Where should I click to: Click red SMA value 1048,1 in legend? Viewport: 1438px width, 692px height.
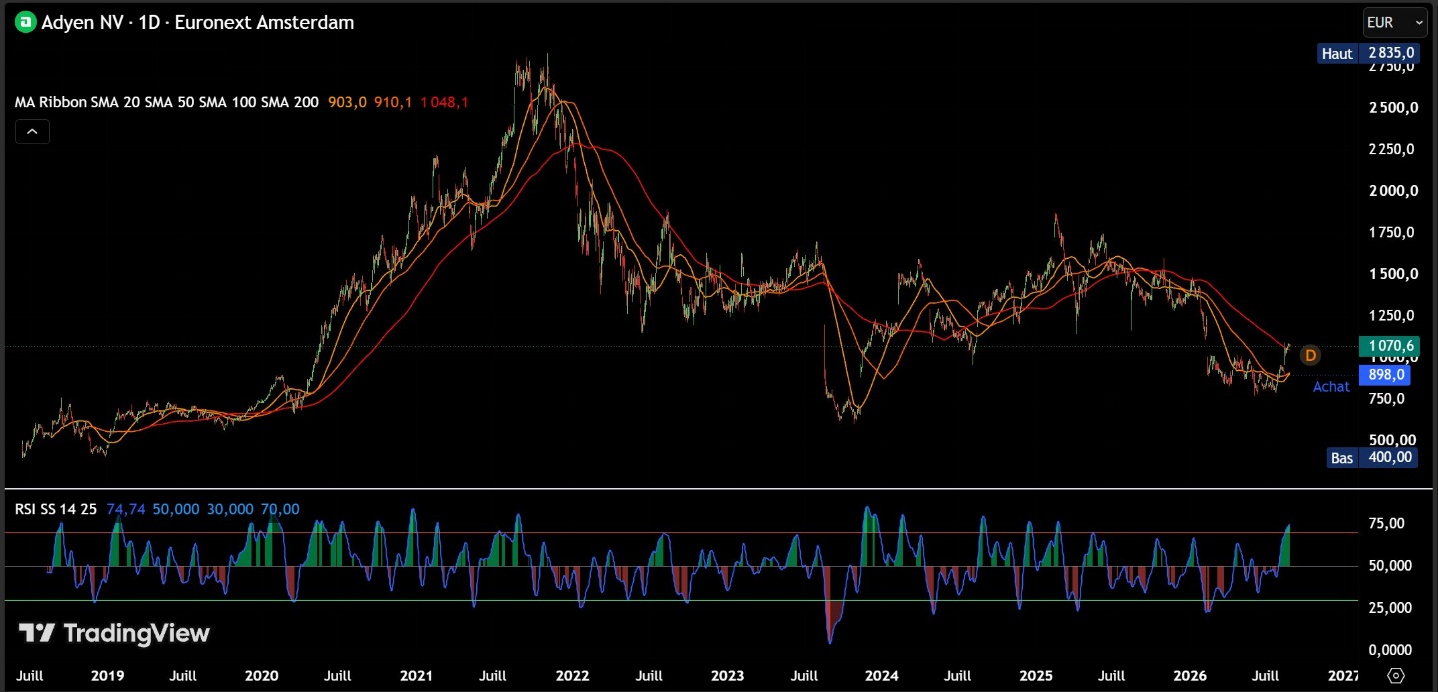[x=444, y=102]
